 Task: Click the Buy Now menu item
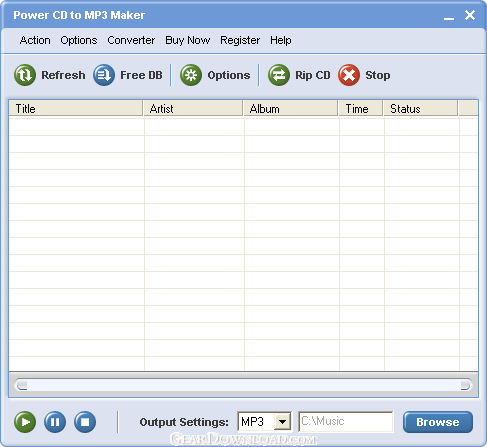coord(188,40)
